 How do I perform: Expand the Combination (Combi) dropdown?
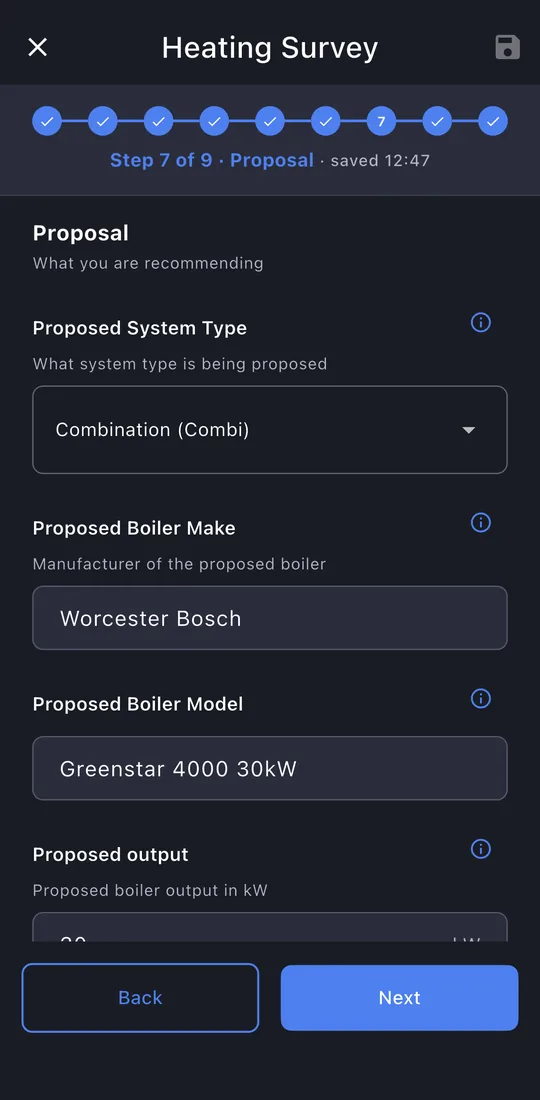coord(270,430)
